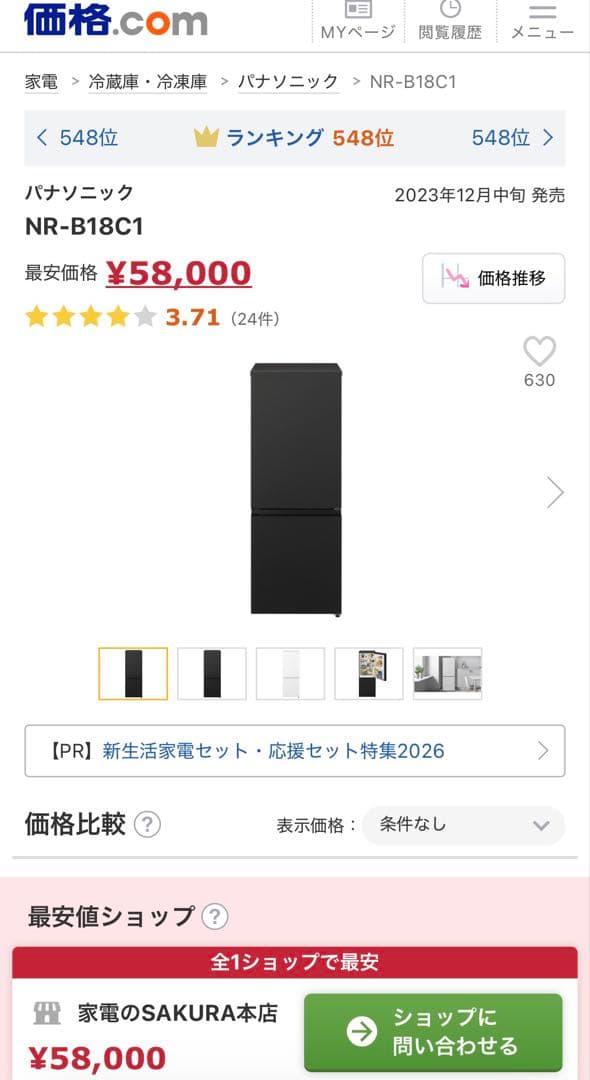Open the 条件なし display price dropdown

click(463, 826)
